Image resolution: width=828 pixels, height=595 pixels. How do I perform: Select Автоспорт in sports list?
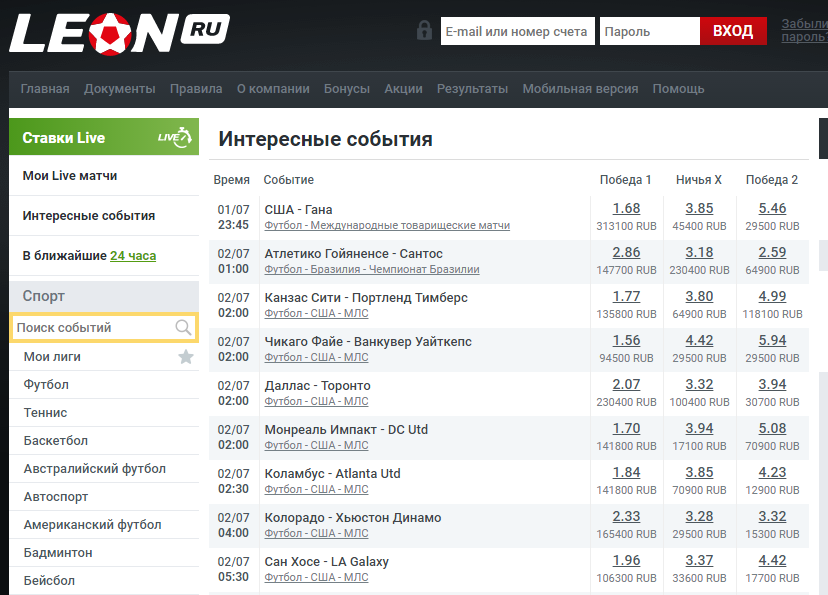(55, 497)
